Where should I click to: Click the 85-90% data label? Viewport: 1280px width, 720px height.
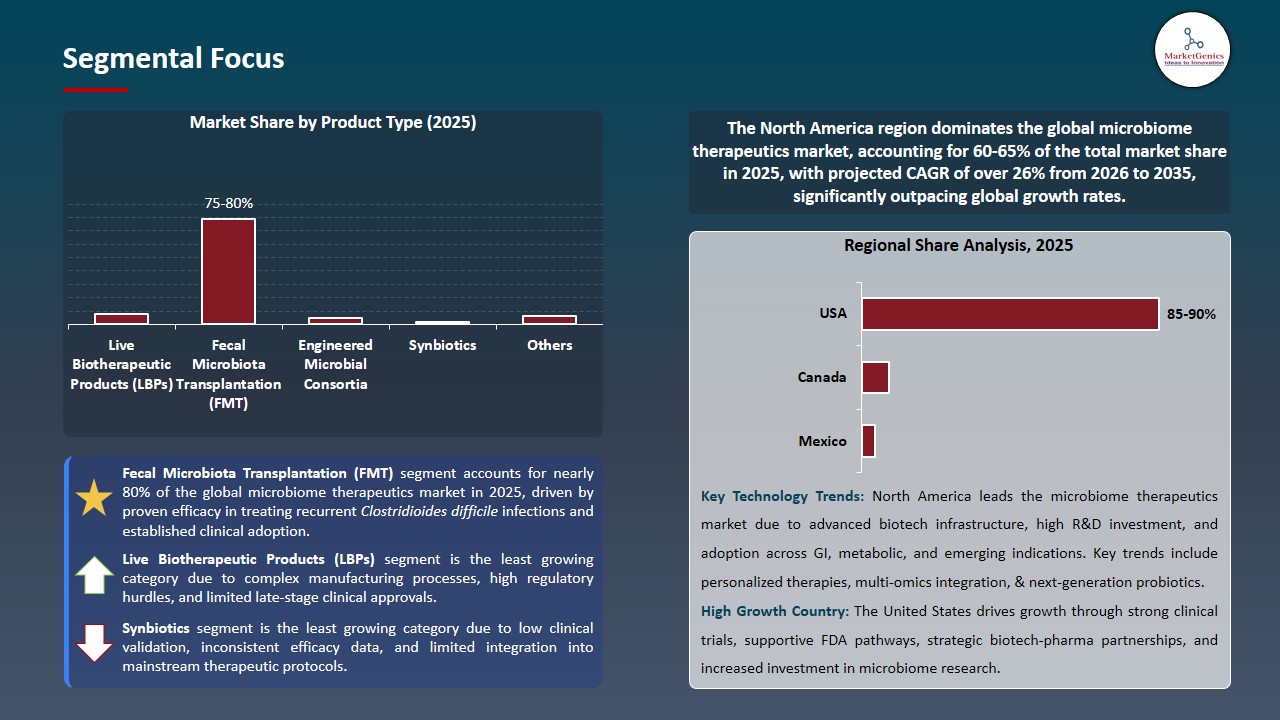click(x=1191, y=314)
